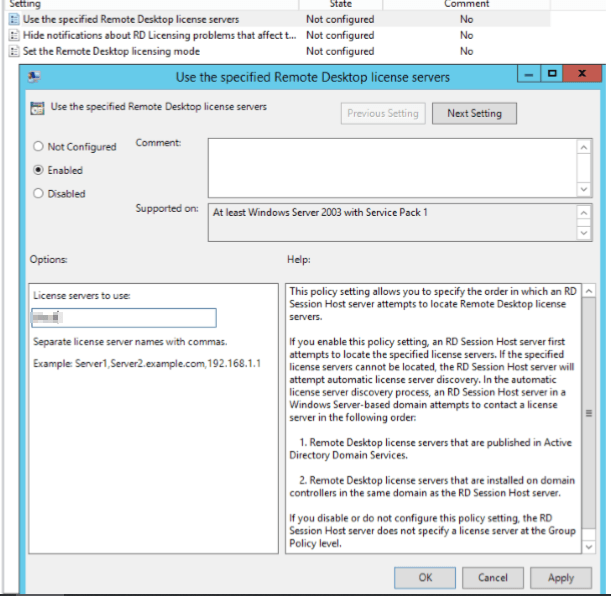Click policy icon beside 'Set the Remote Desktop licensing mode'
The image size is (611, 596).
[14, 51]
